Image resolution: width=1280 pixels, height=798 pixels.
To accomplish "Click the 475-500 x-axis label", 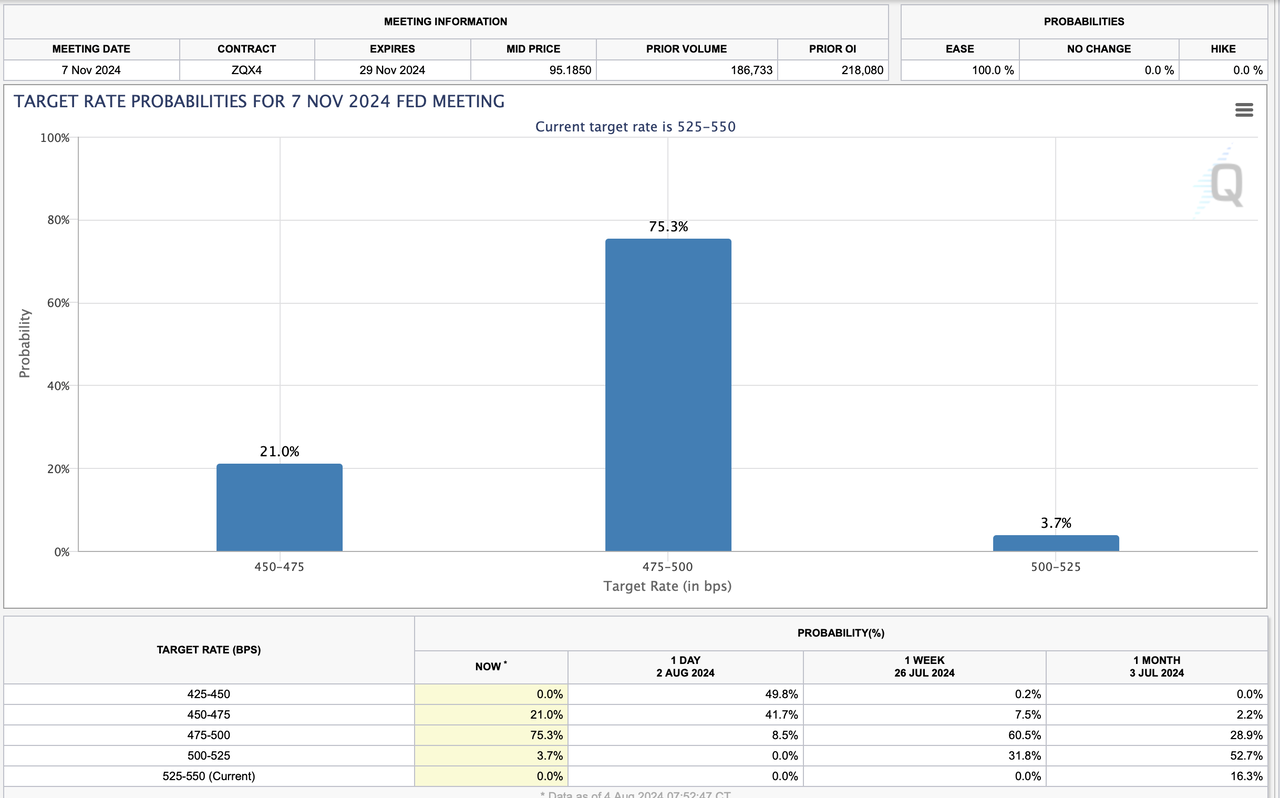I will tap(668, 567).
